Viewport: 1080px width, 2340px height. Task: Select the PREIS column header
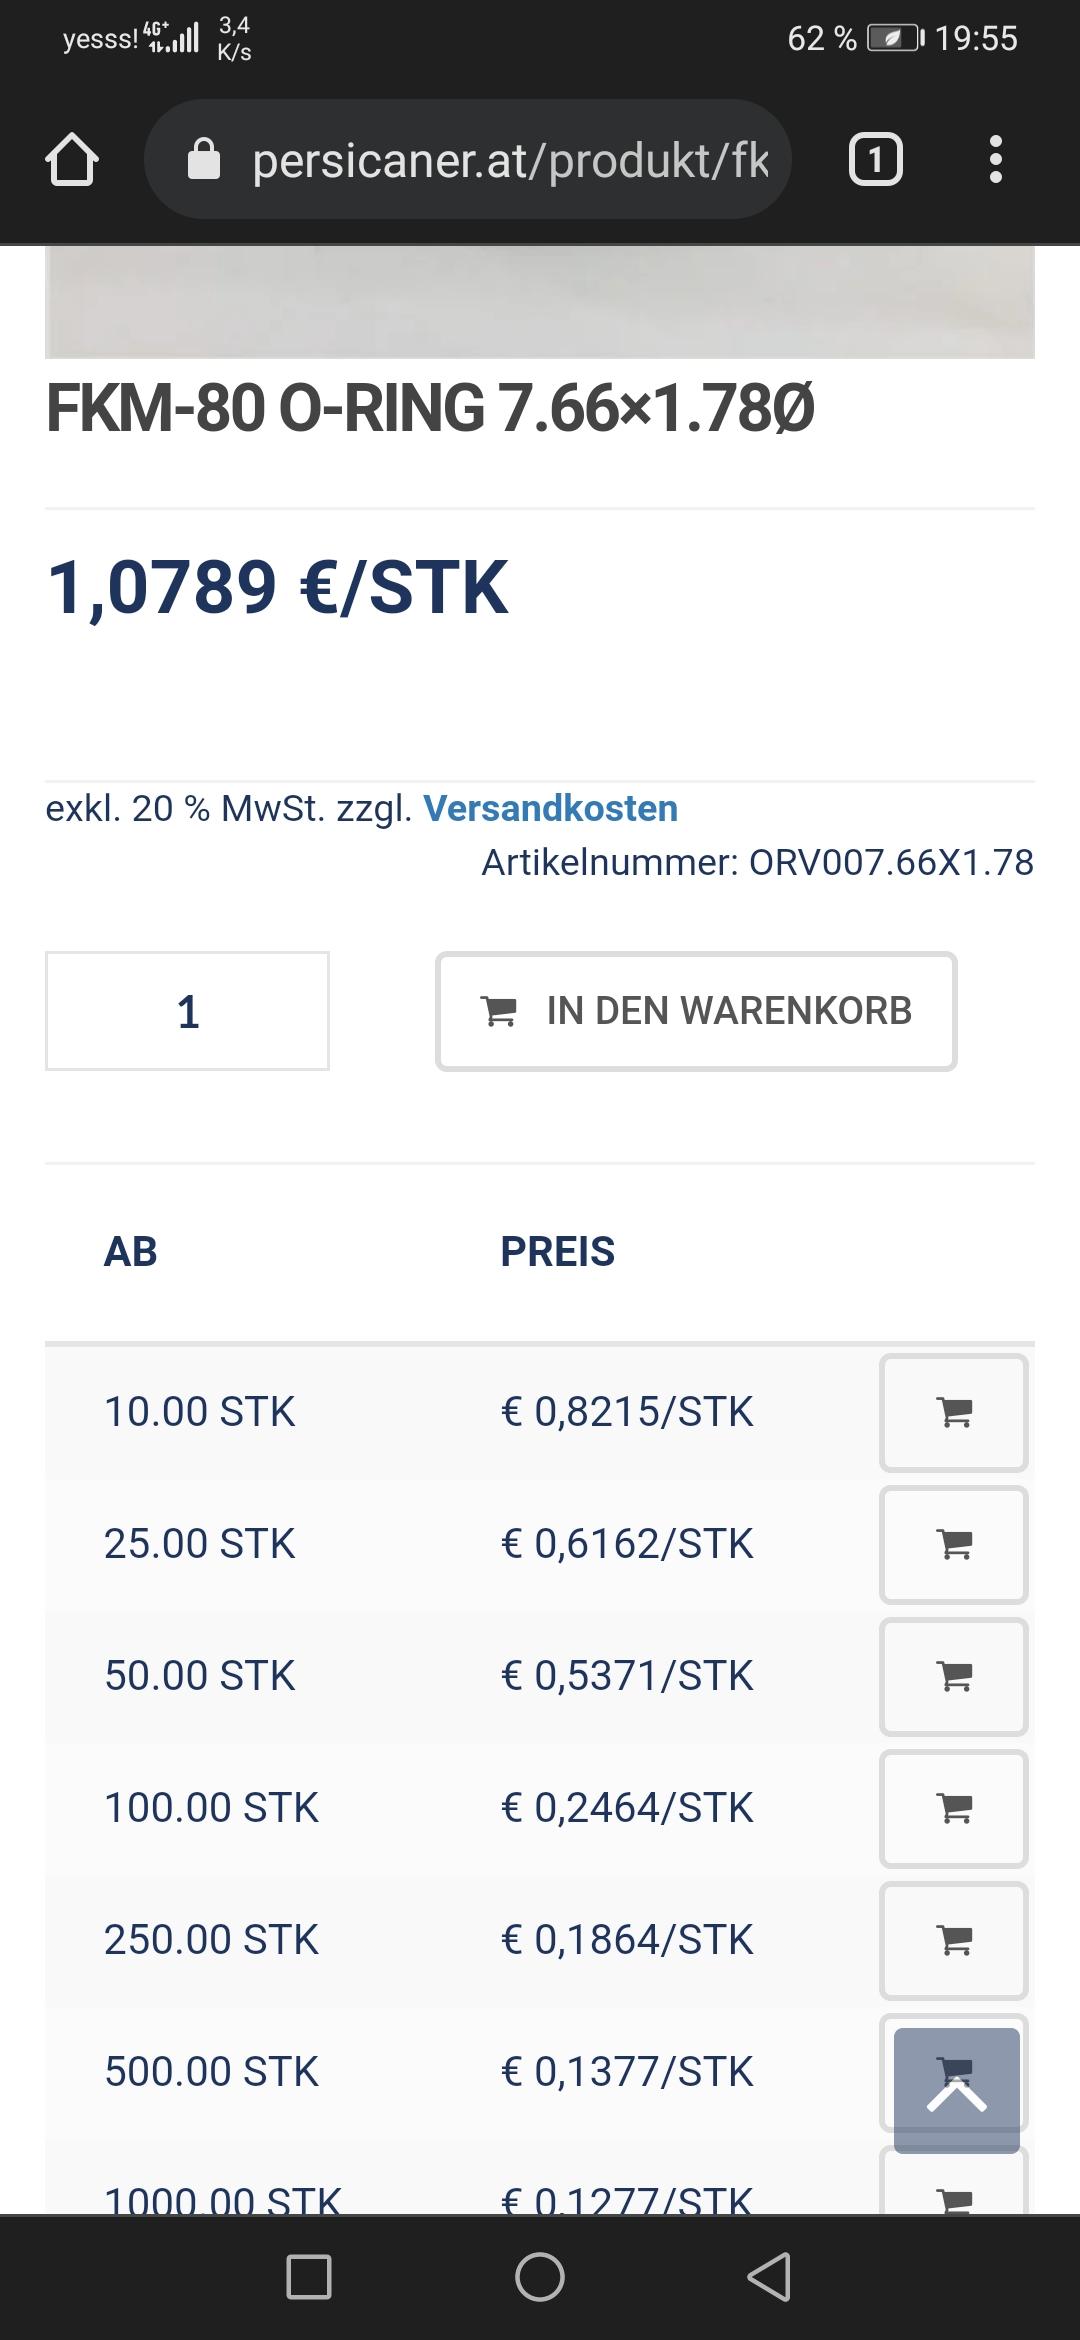pyautogui.click(x=558, y=1252)
